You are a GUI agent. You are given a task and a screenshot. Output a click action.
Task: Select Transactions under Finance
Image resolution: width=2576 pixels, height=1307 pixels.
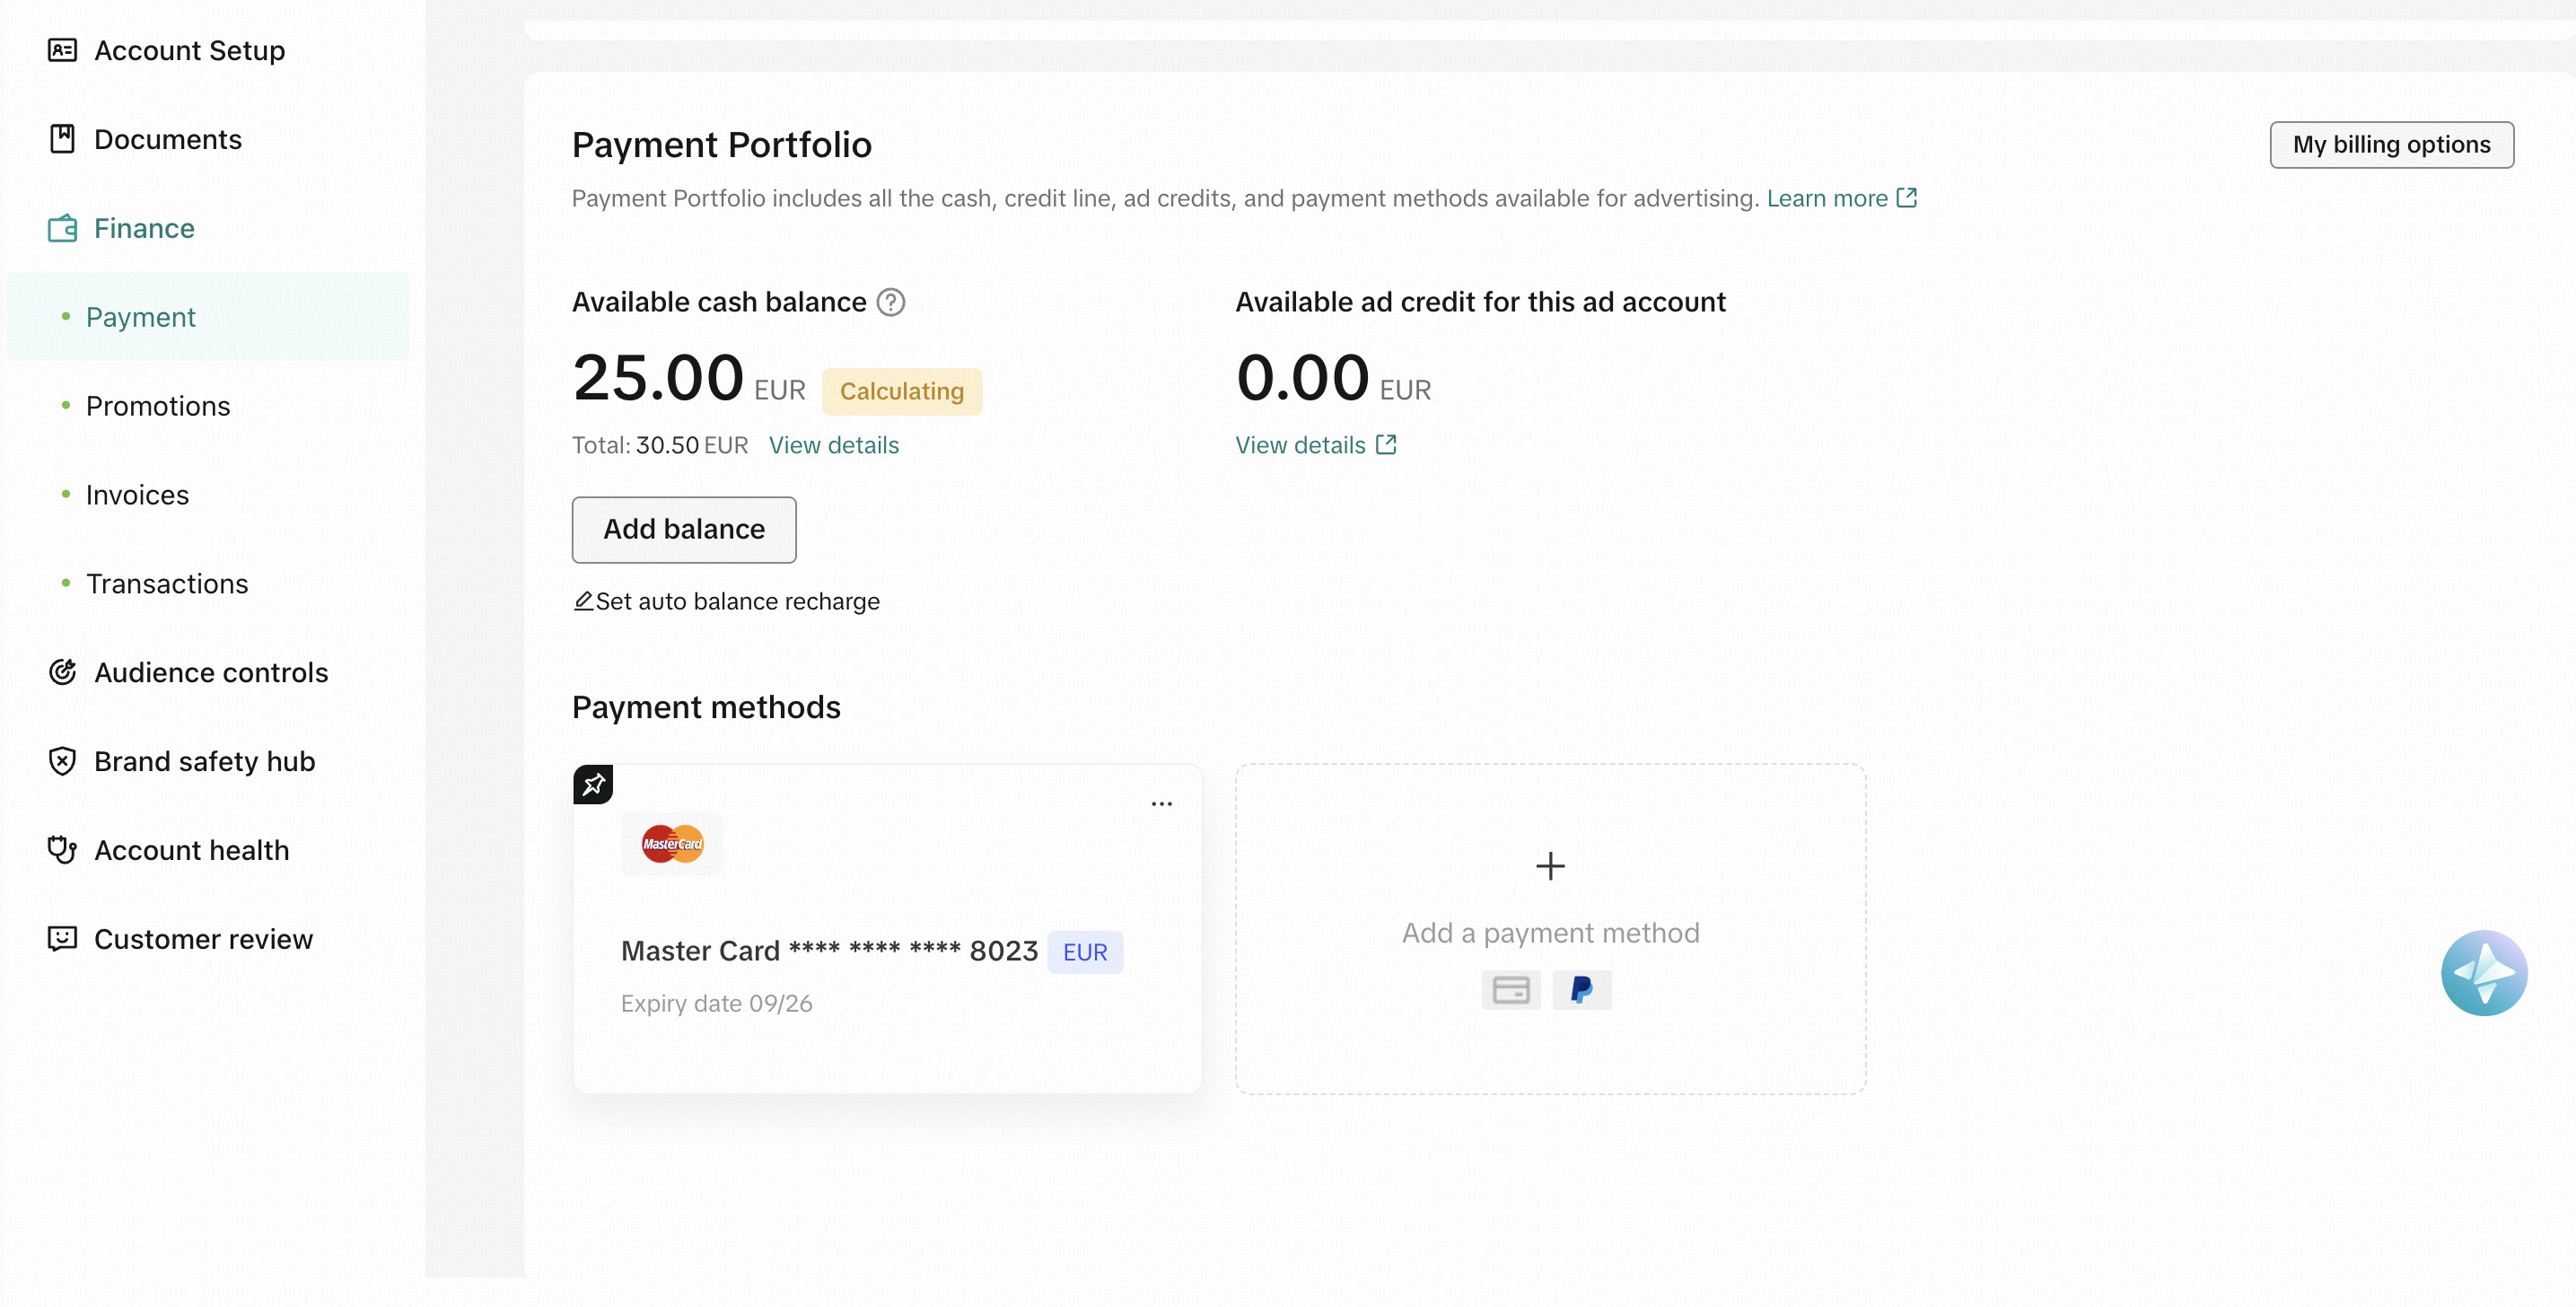point(167,584)
